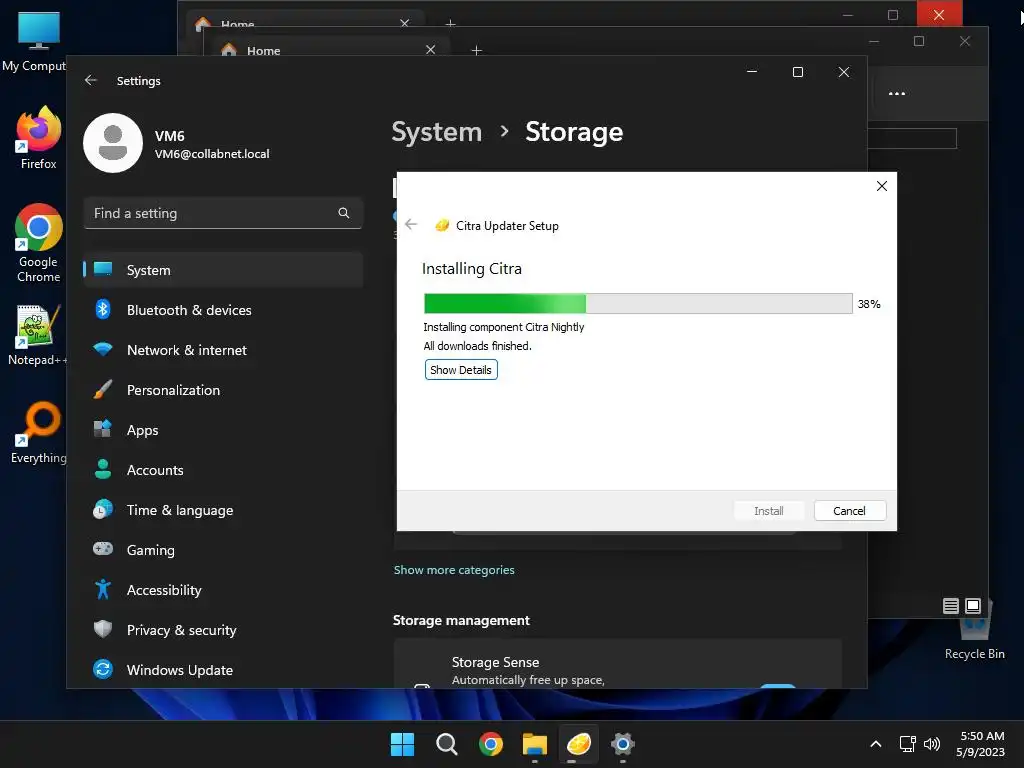Click the Citra icon in the taskbar
This screenshot has width=1024, height=768.
pos(579,744)
